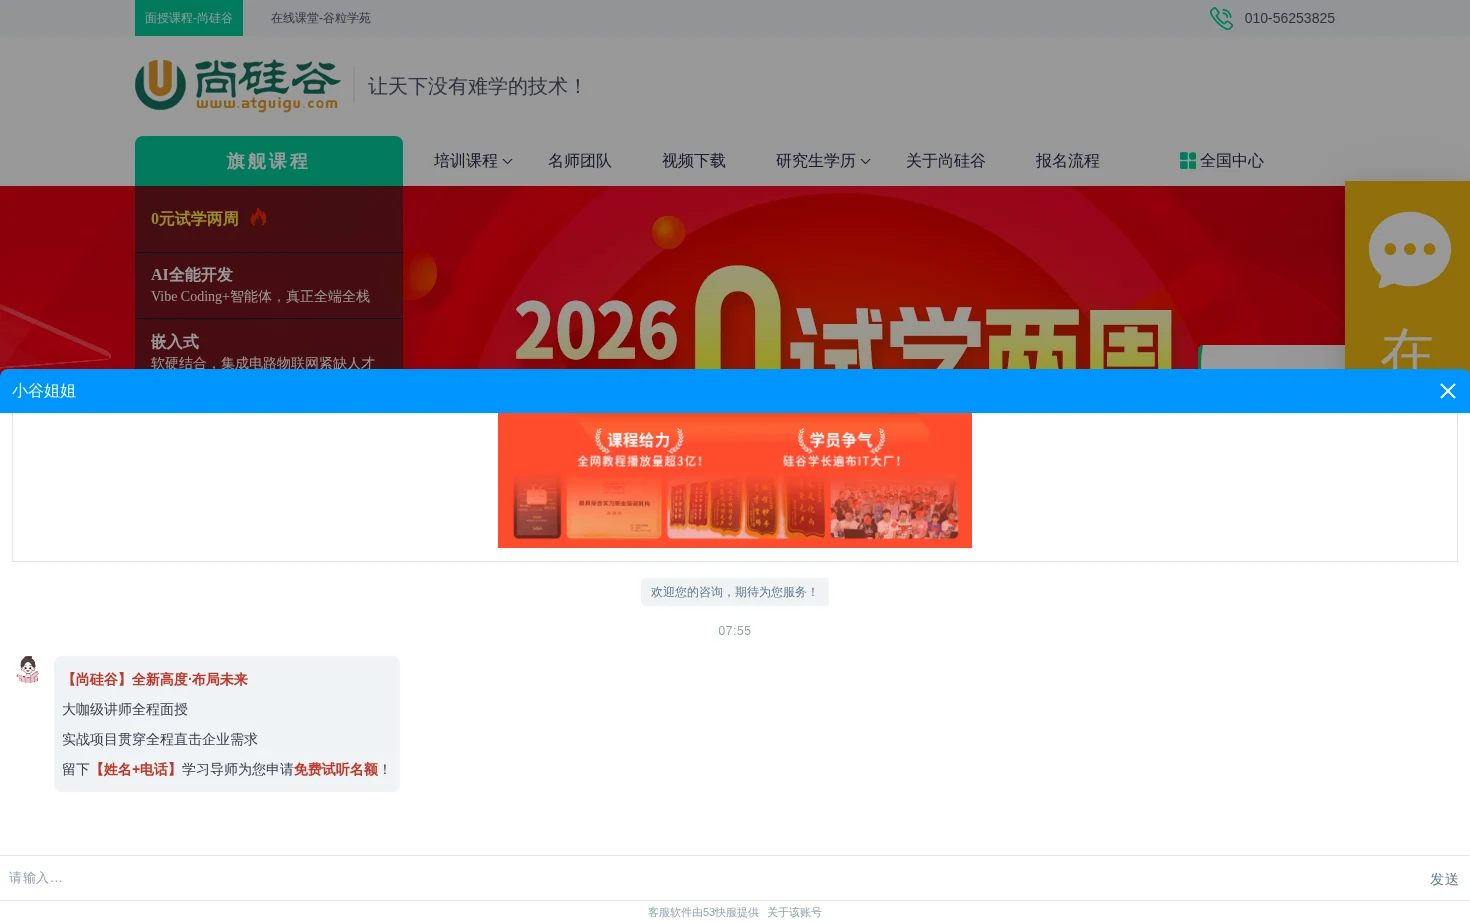Screen dimensions: 1470x923
Task: Click the 客服软件由53快服提供 link
Action: 703,912
